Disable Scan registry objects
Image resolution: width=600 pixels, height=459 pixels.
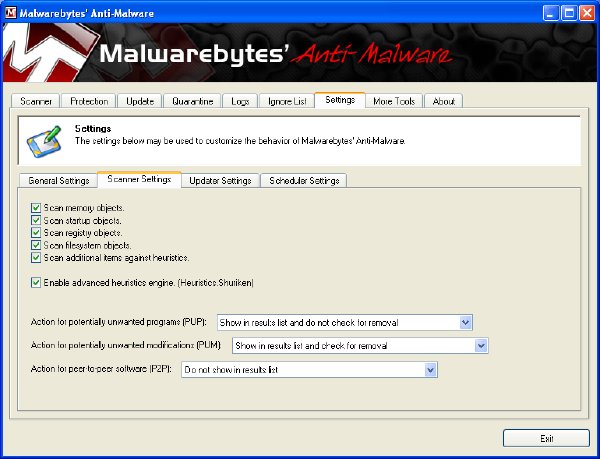click(36, 233)
